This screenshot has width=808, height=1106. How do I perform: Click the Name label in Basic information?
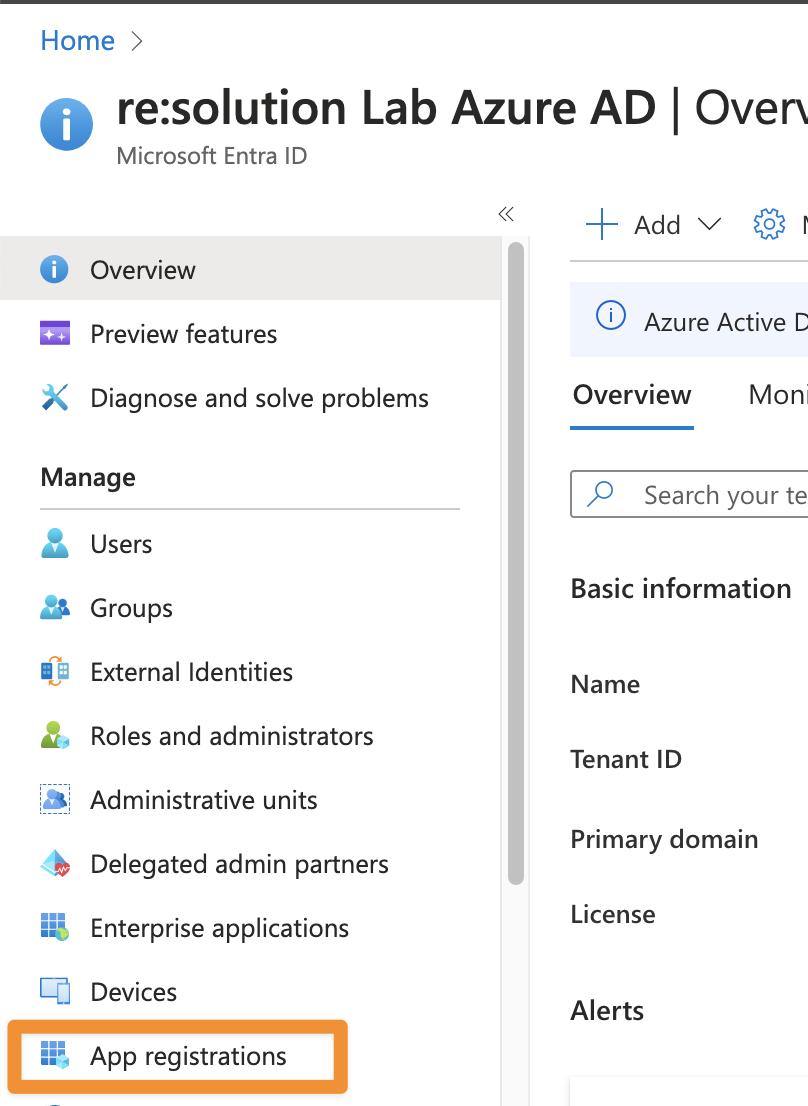[605, 684]
